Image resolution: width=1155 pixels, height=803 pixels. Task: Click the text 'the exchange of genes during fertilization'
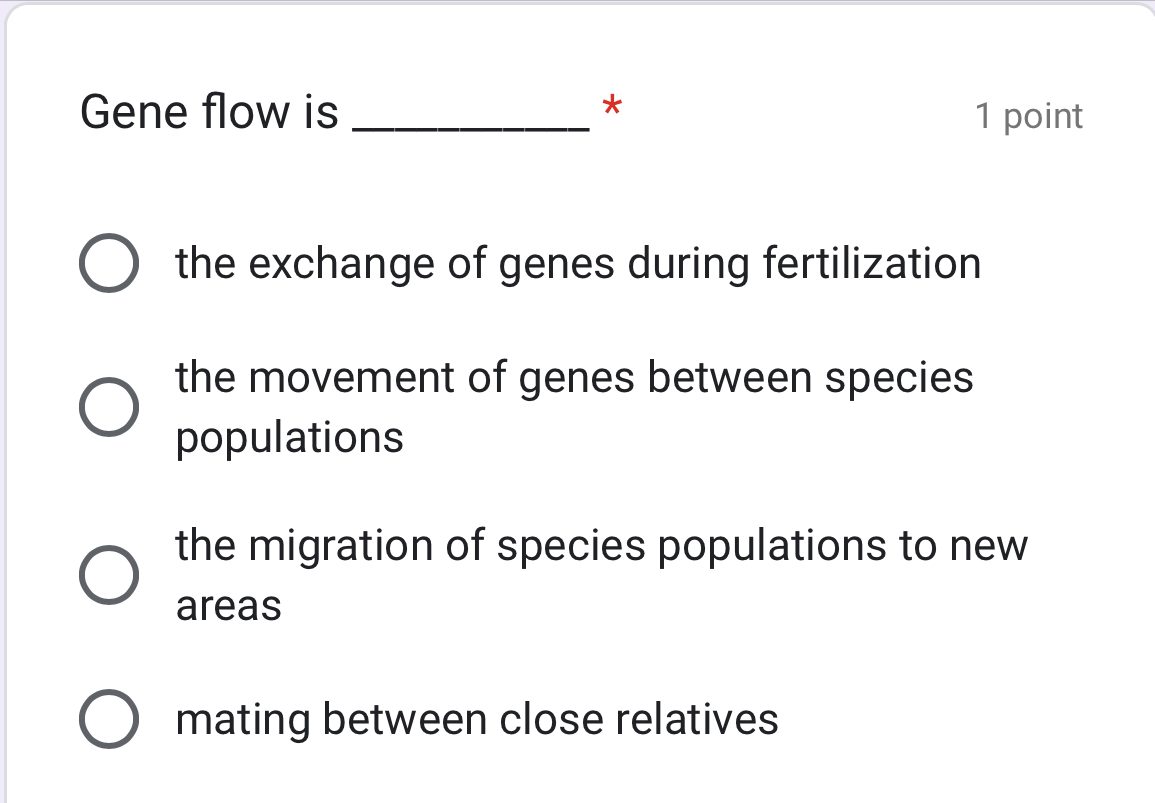[x=577, y=263]
